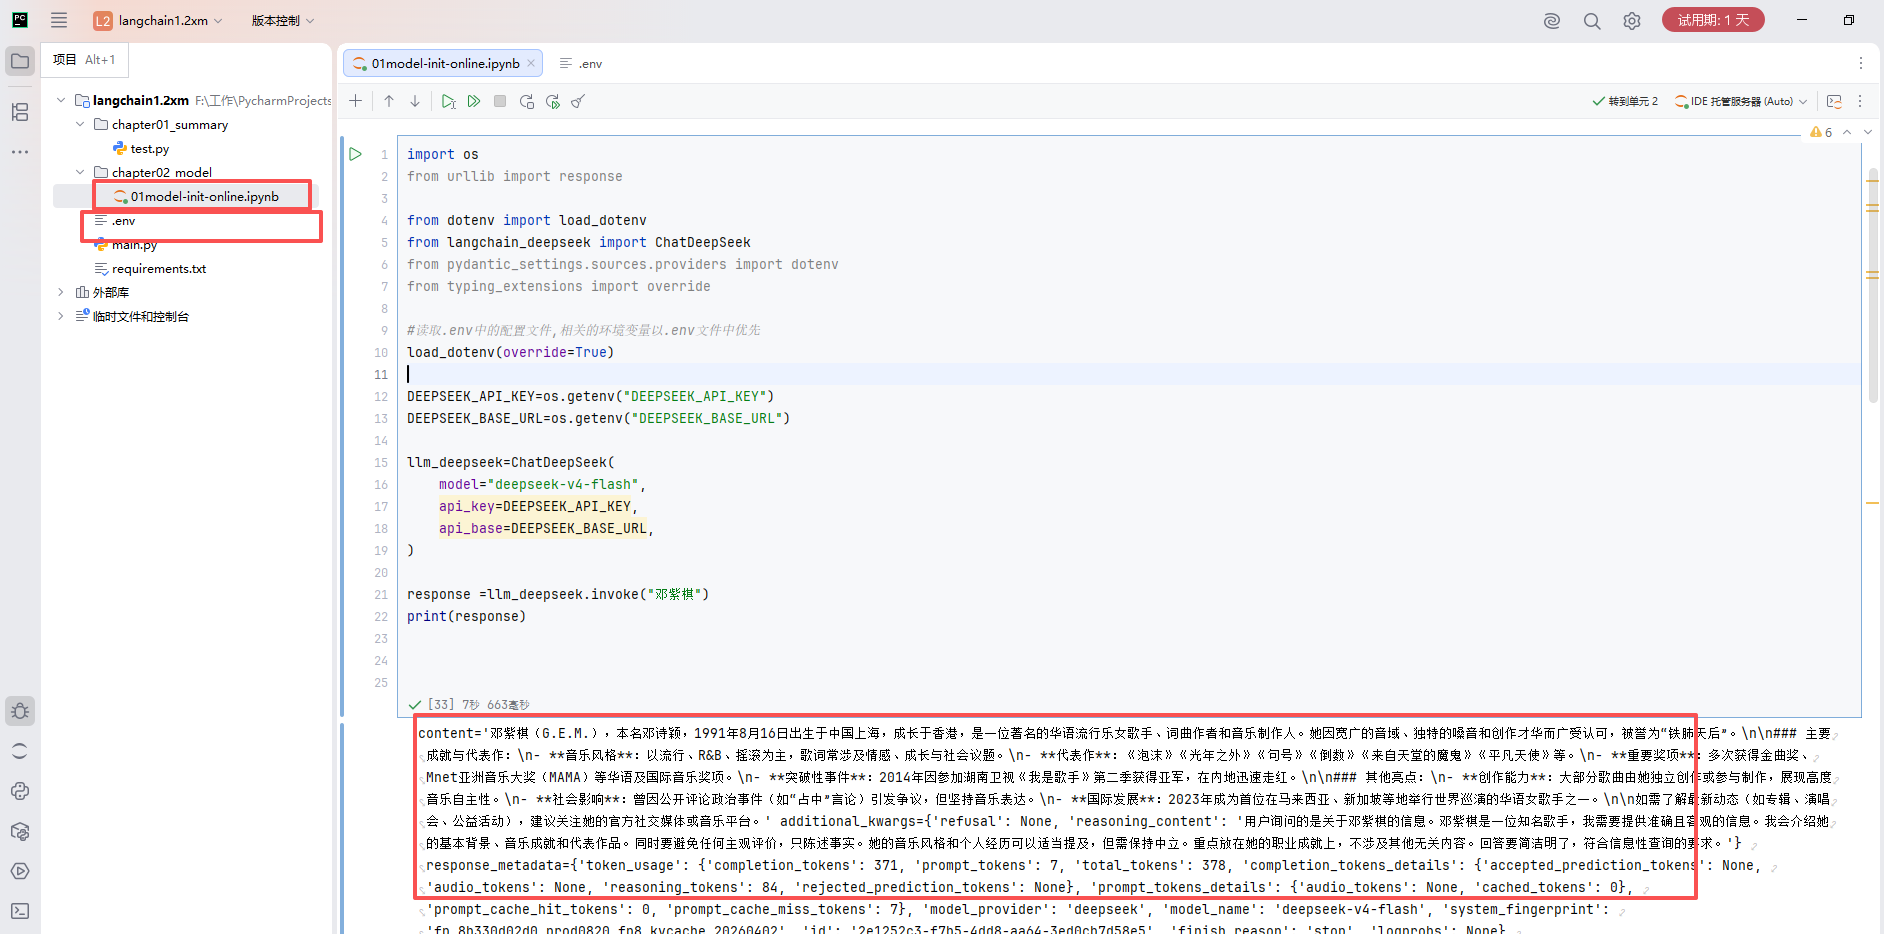
Task: Move the cell down
Action: click(415, 101)
